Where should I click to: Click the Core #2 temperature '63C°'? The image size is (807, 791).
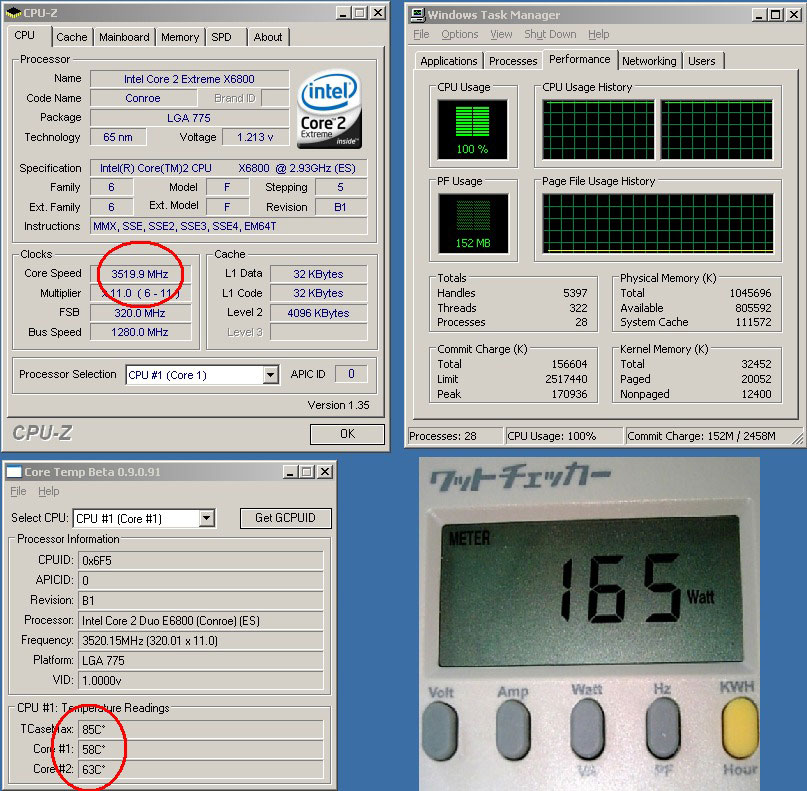[x=201, y=769]
